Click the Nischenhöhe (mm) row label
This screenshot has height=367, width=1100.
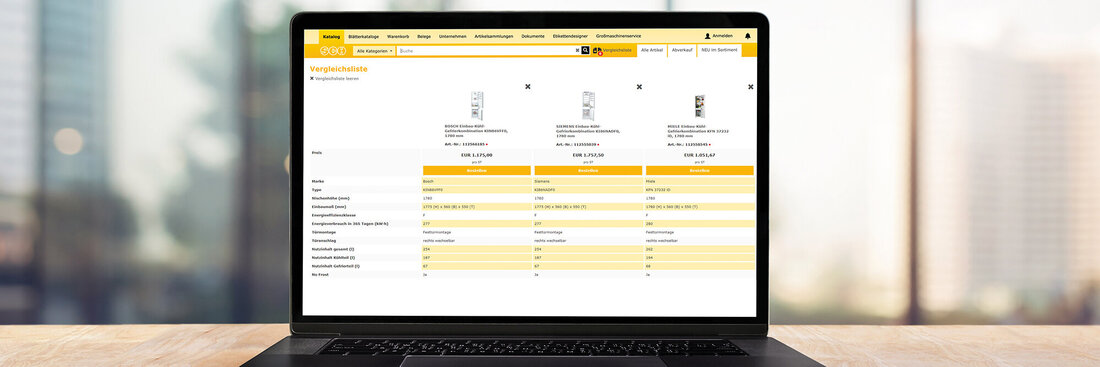(x=330, y=198)
